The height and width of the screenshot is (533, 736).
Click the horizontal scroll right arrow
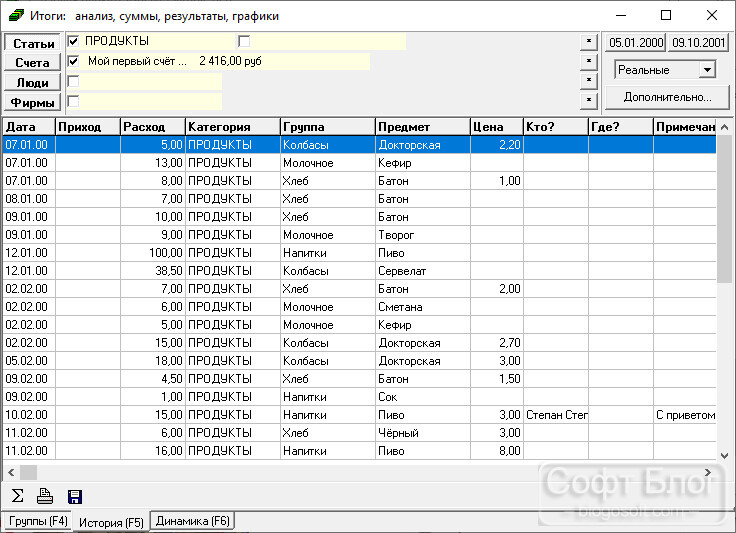(707, 472)
